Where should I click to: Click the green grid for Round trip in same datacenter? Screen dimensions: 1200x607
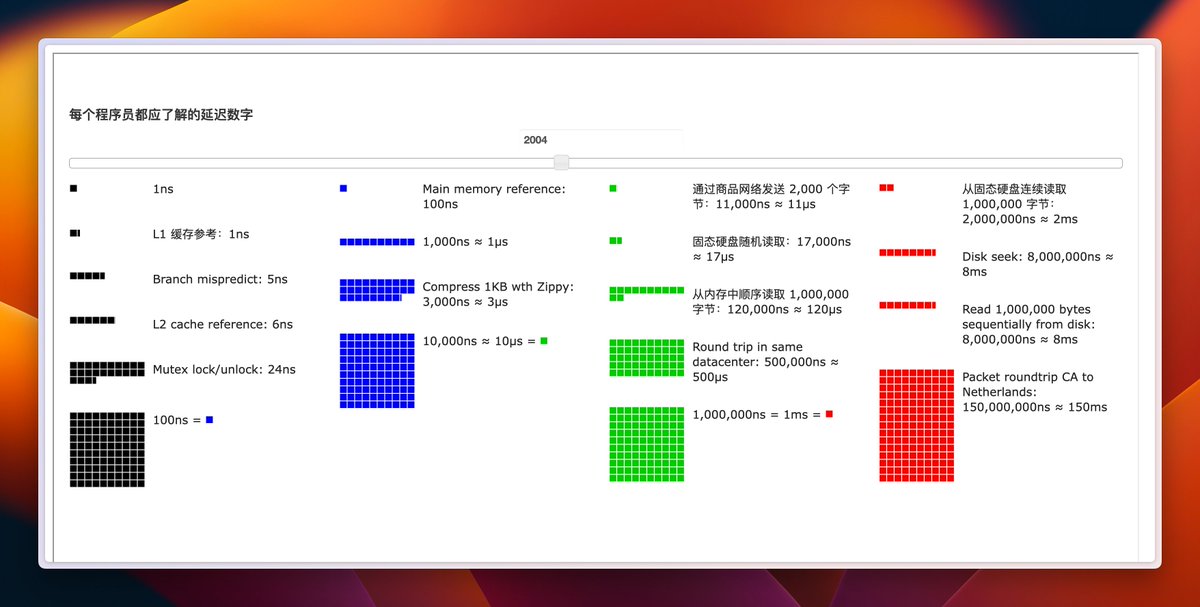(647, 358)
